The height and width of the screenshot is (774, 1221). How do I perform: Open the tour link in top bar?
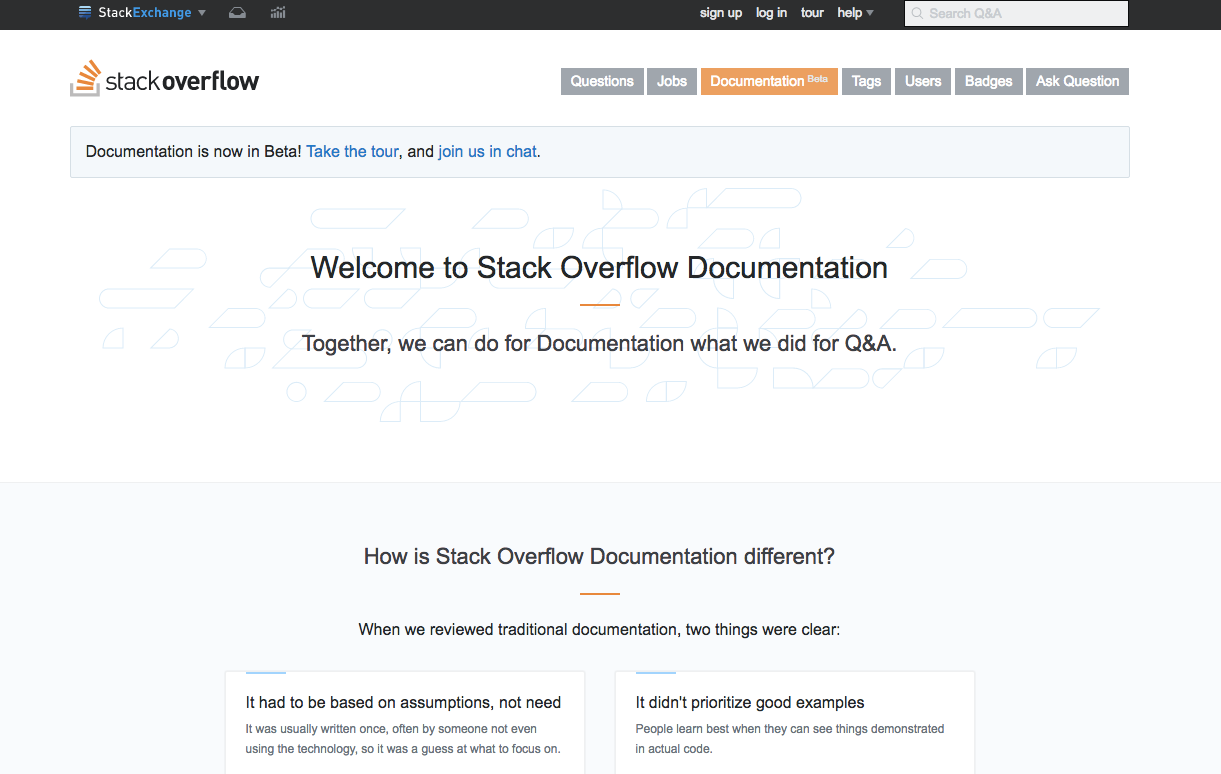click(812, 13)
